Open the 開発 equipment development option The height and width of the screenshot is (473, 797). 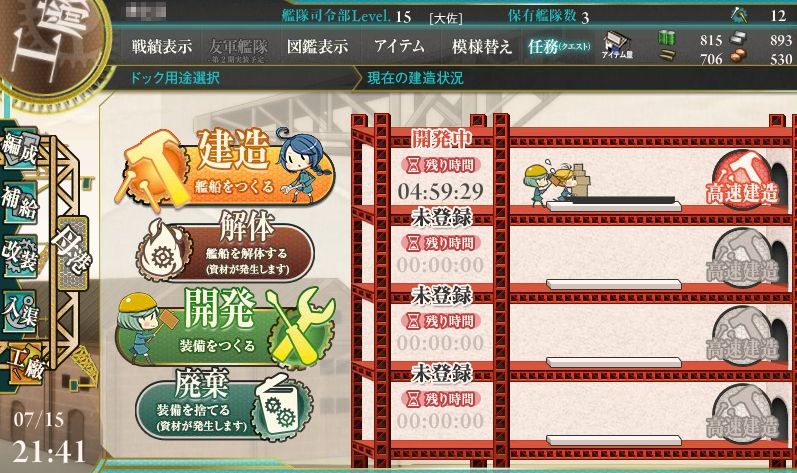click(x=225, y=328)
